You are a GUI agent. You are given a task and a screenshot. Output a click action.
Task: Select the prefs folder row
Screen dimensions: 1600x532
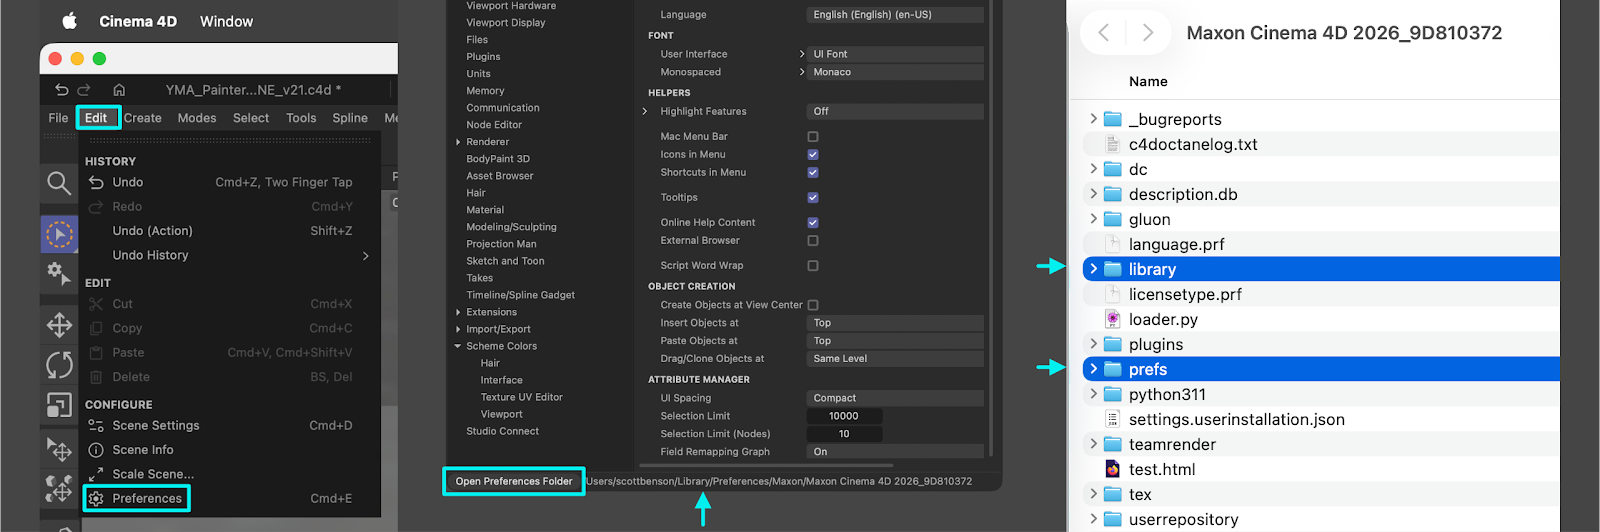[1148, 369]
